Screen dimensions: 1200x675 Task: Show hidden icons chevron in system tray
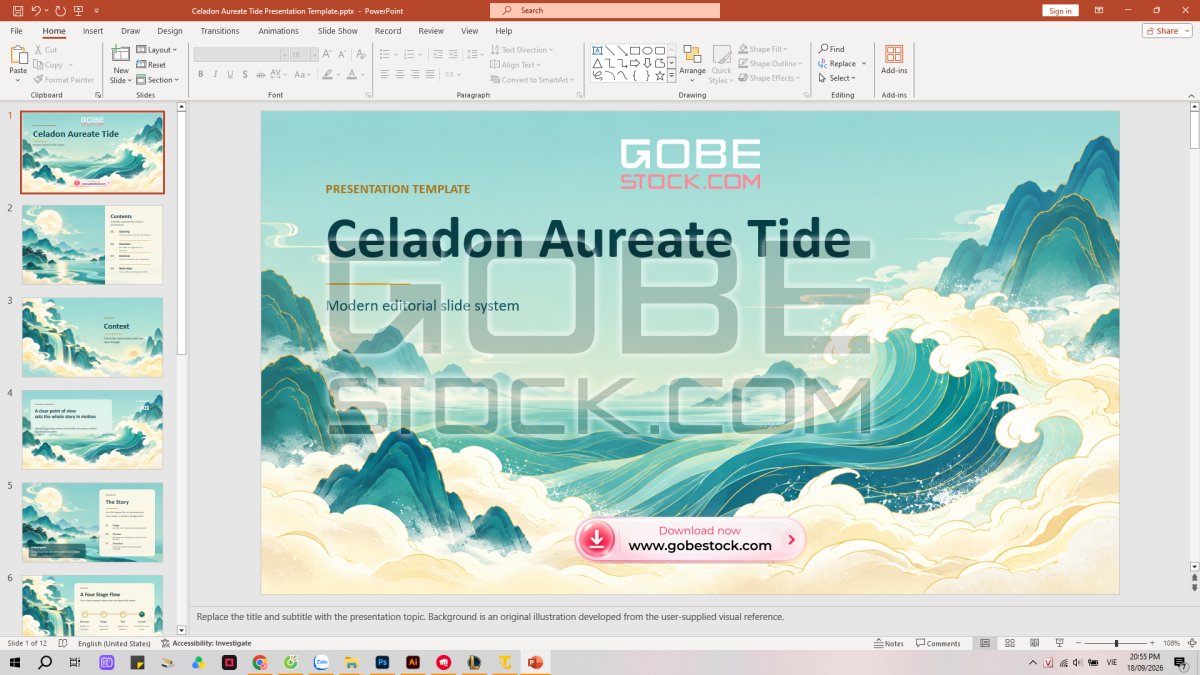tap(1033, 662)
